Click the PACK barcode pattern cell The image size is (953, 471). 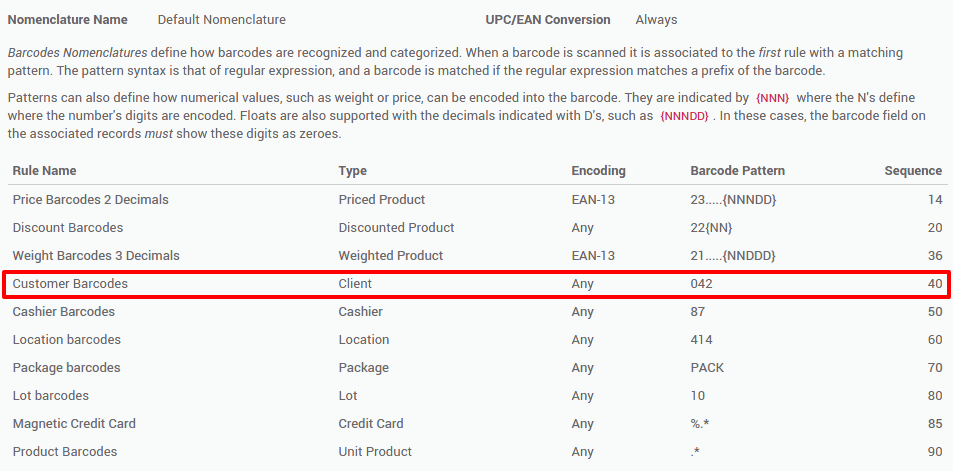[707, 367]
